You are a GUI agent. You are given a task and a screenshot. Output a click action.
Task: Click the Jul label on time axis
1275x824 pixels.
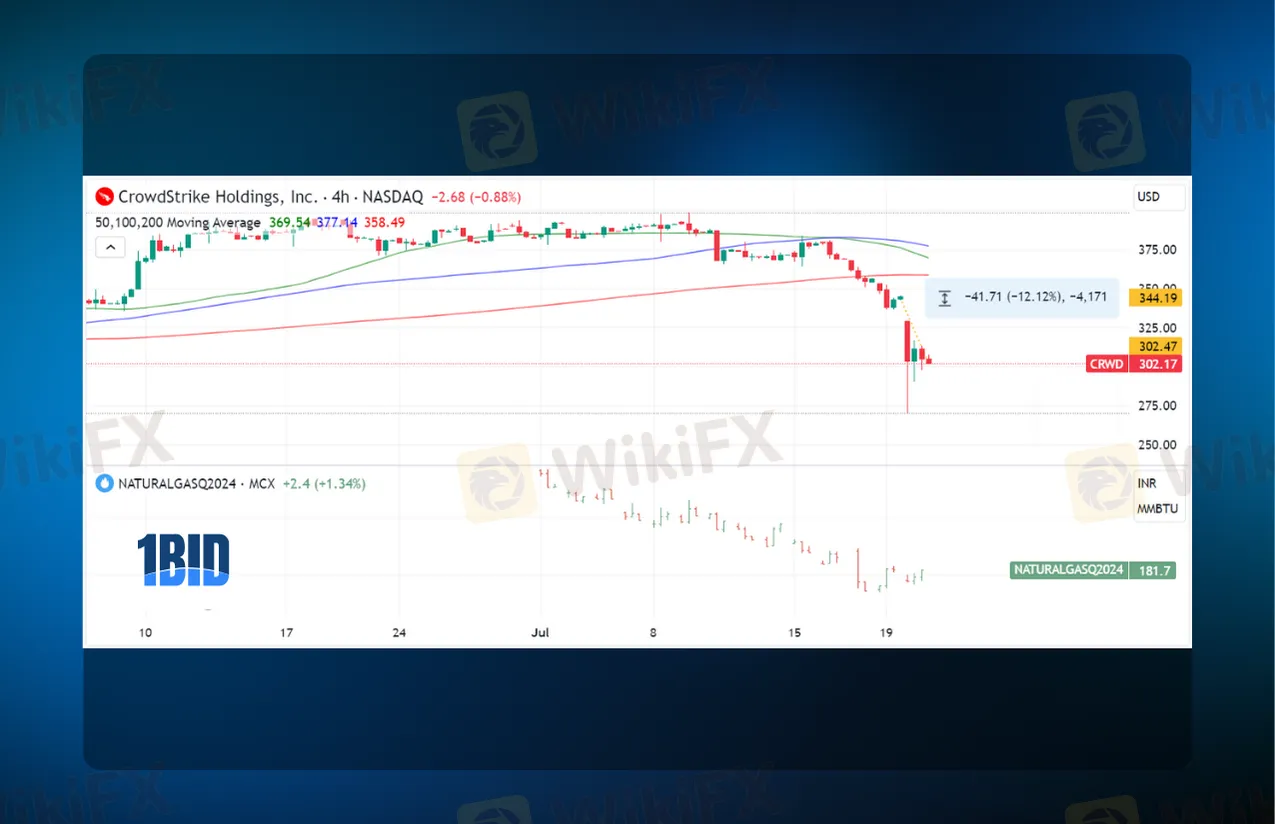click(x=540, y=633)
